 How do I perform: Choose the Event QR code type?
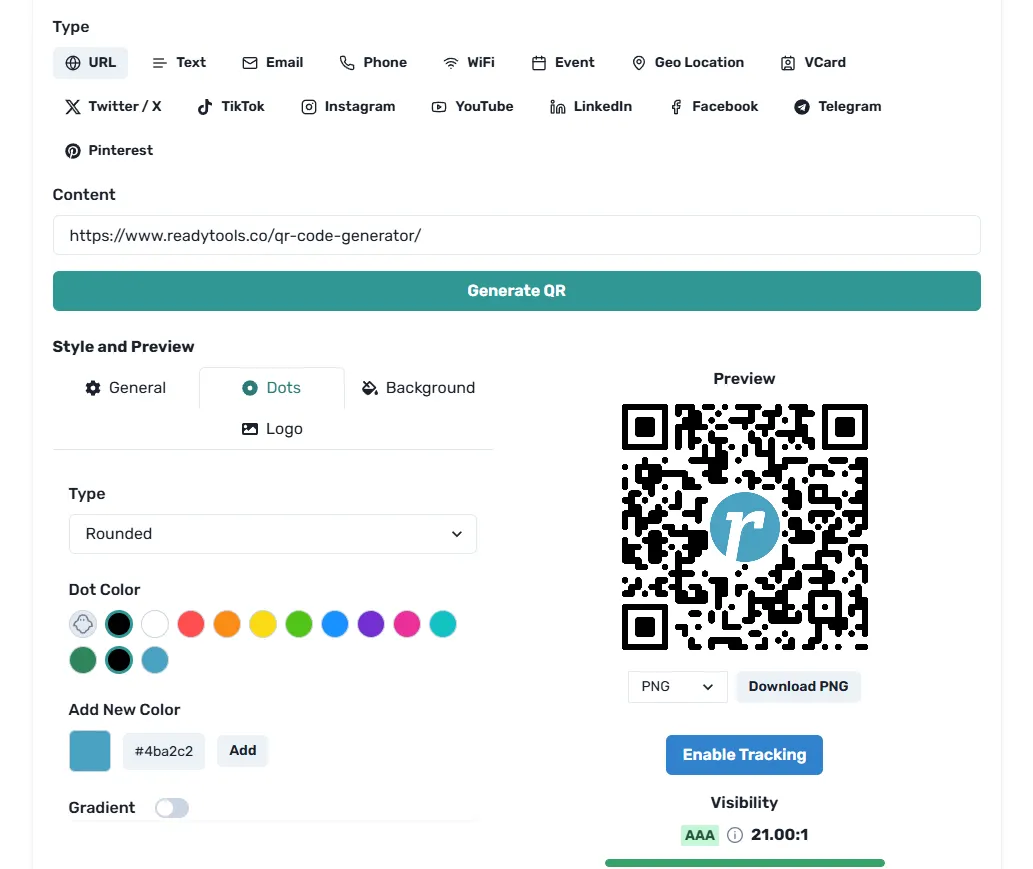563,62
